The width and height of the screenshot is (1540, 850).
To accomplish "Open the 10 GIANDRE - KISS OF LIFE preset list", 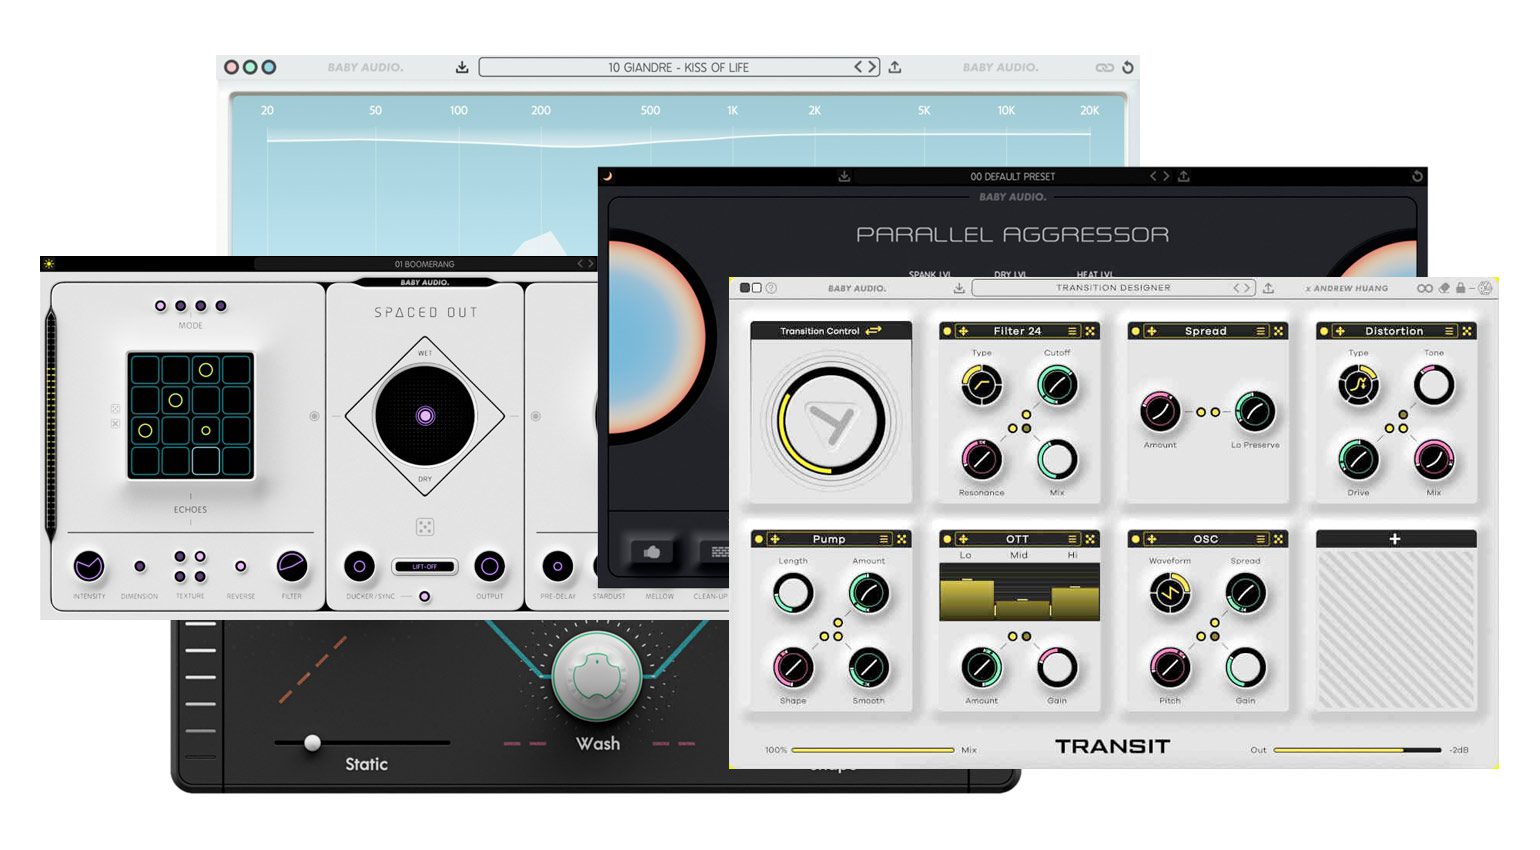I will (x=679, y=67).
